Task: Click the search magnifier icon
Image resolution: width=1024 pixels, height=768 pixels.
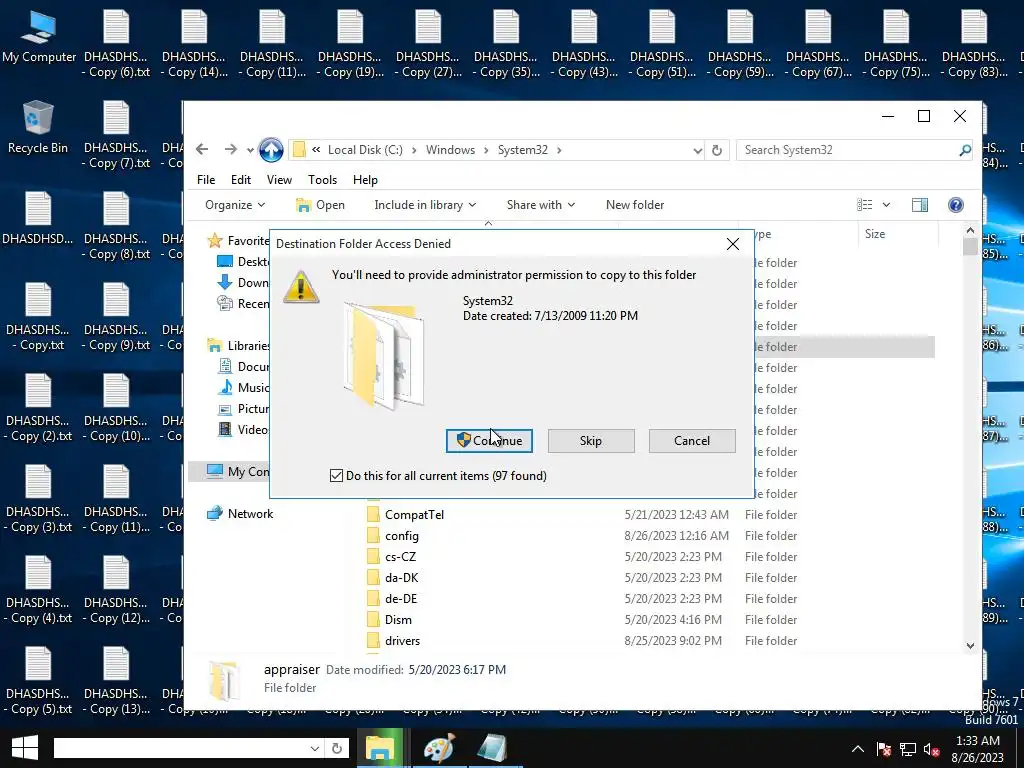Action: (x=965, y=150)
